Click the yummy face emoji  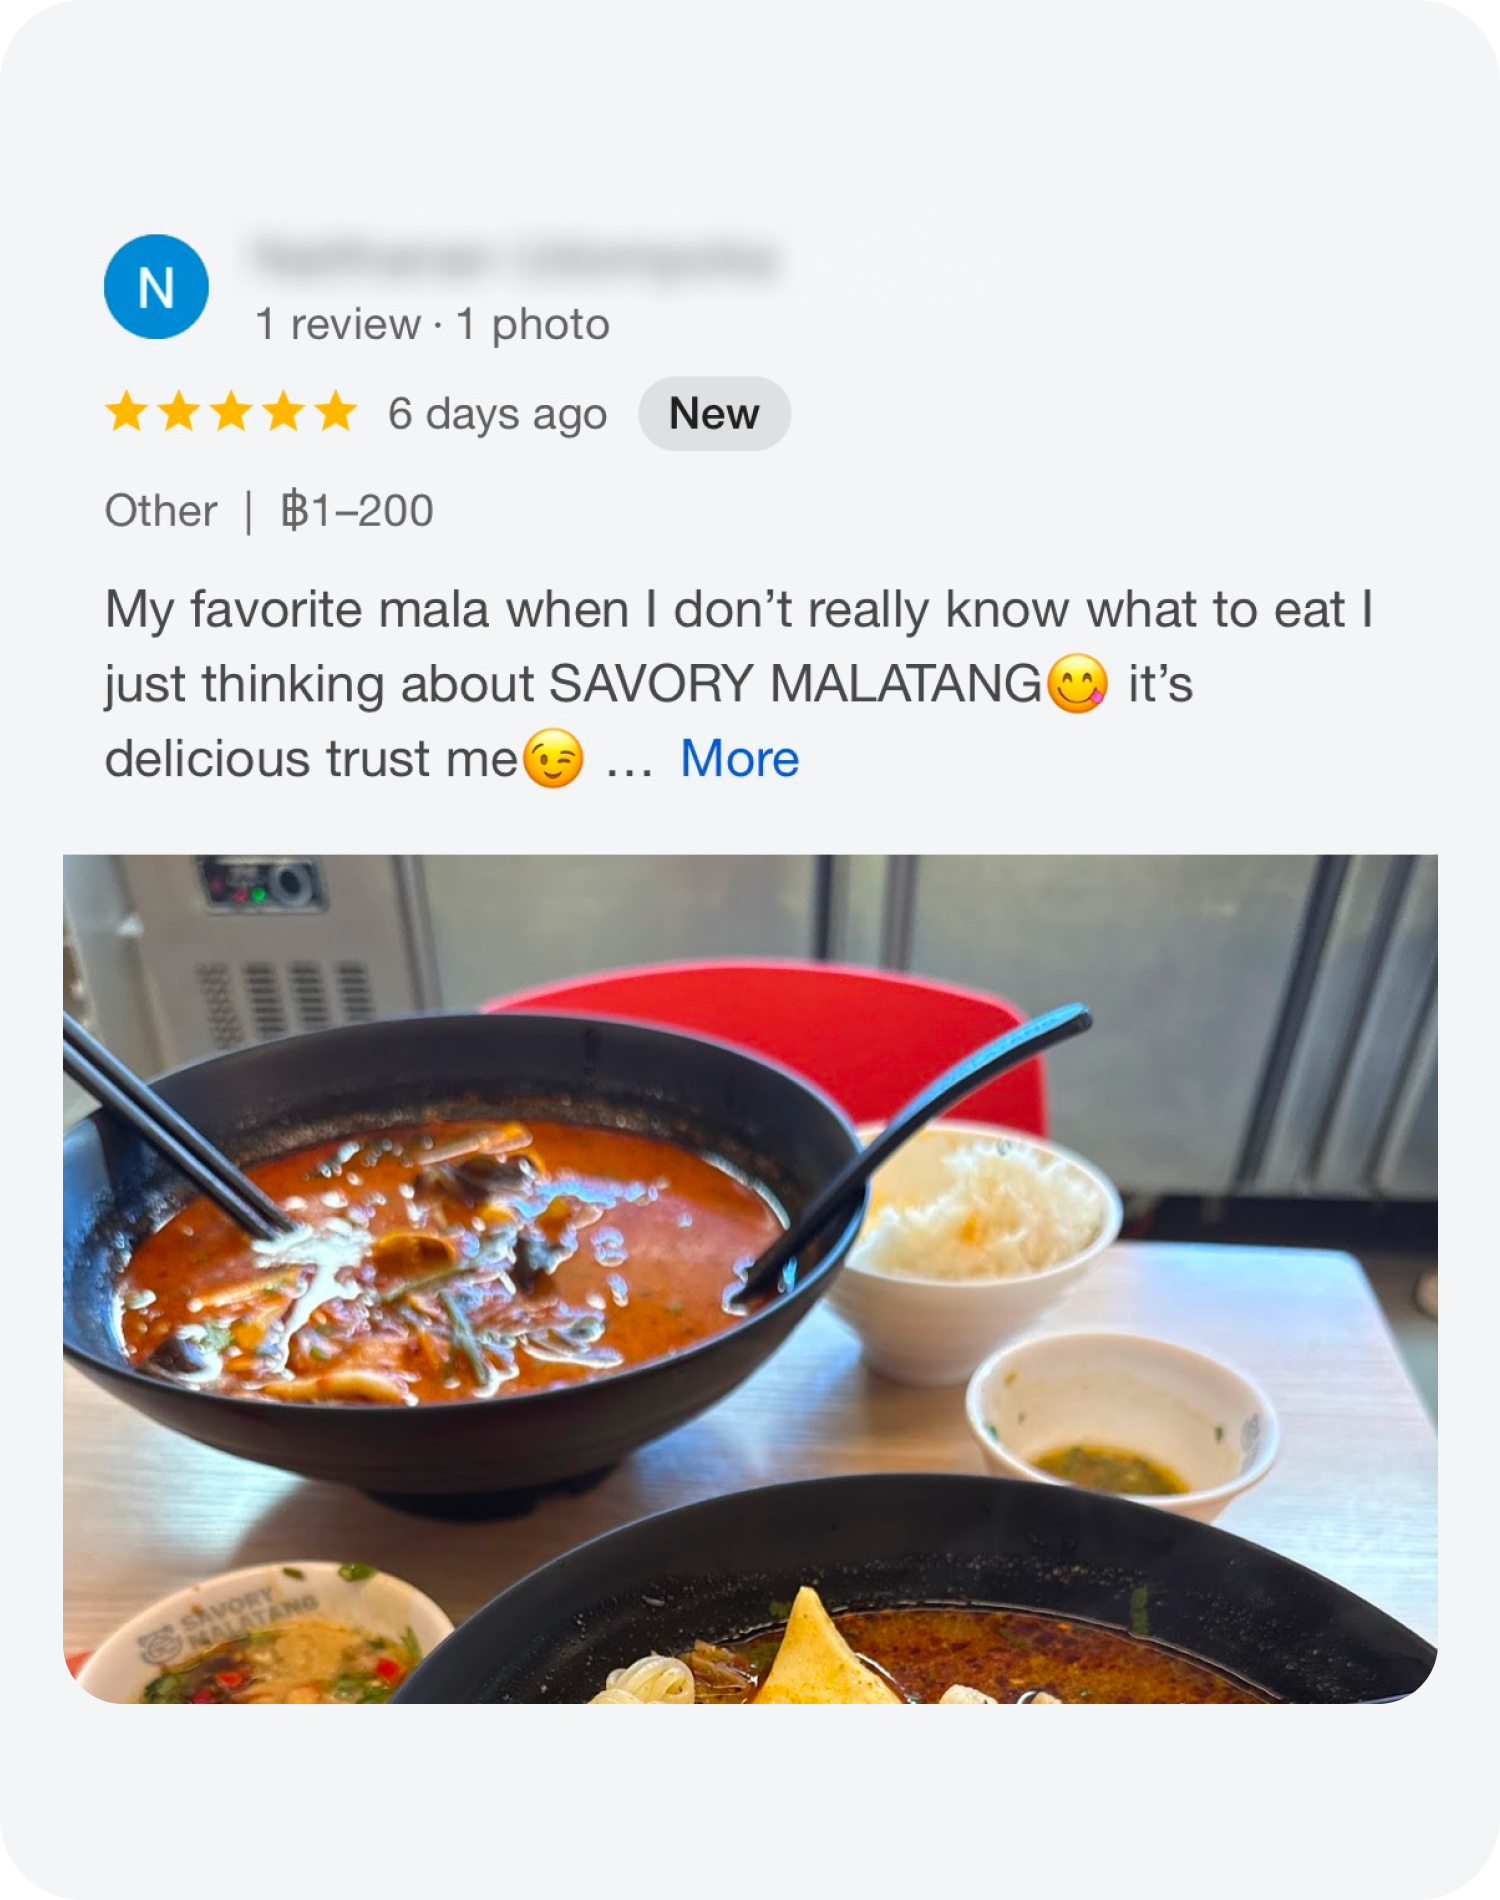(1077, 684)
